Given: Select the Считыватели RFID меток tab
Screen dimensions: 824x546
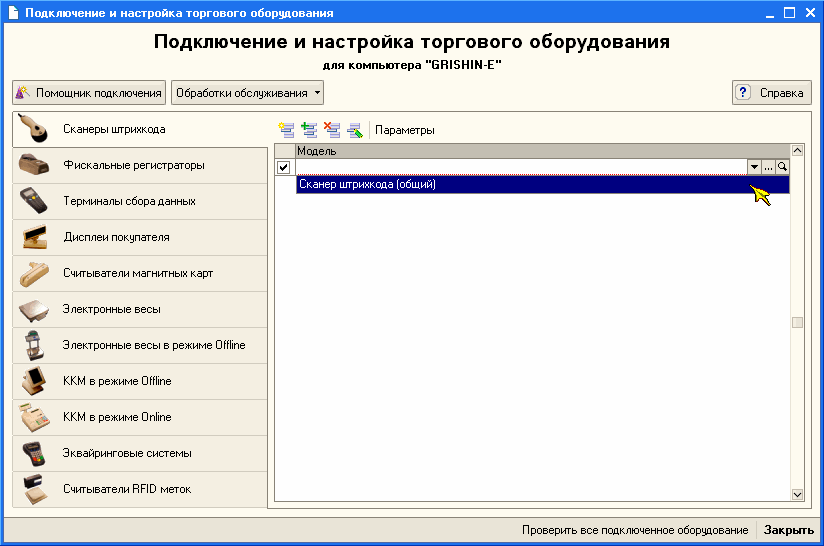Looking at the screenshot, I should [x=140, y=489].
